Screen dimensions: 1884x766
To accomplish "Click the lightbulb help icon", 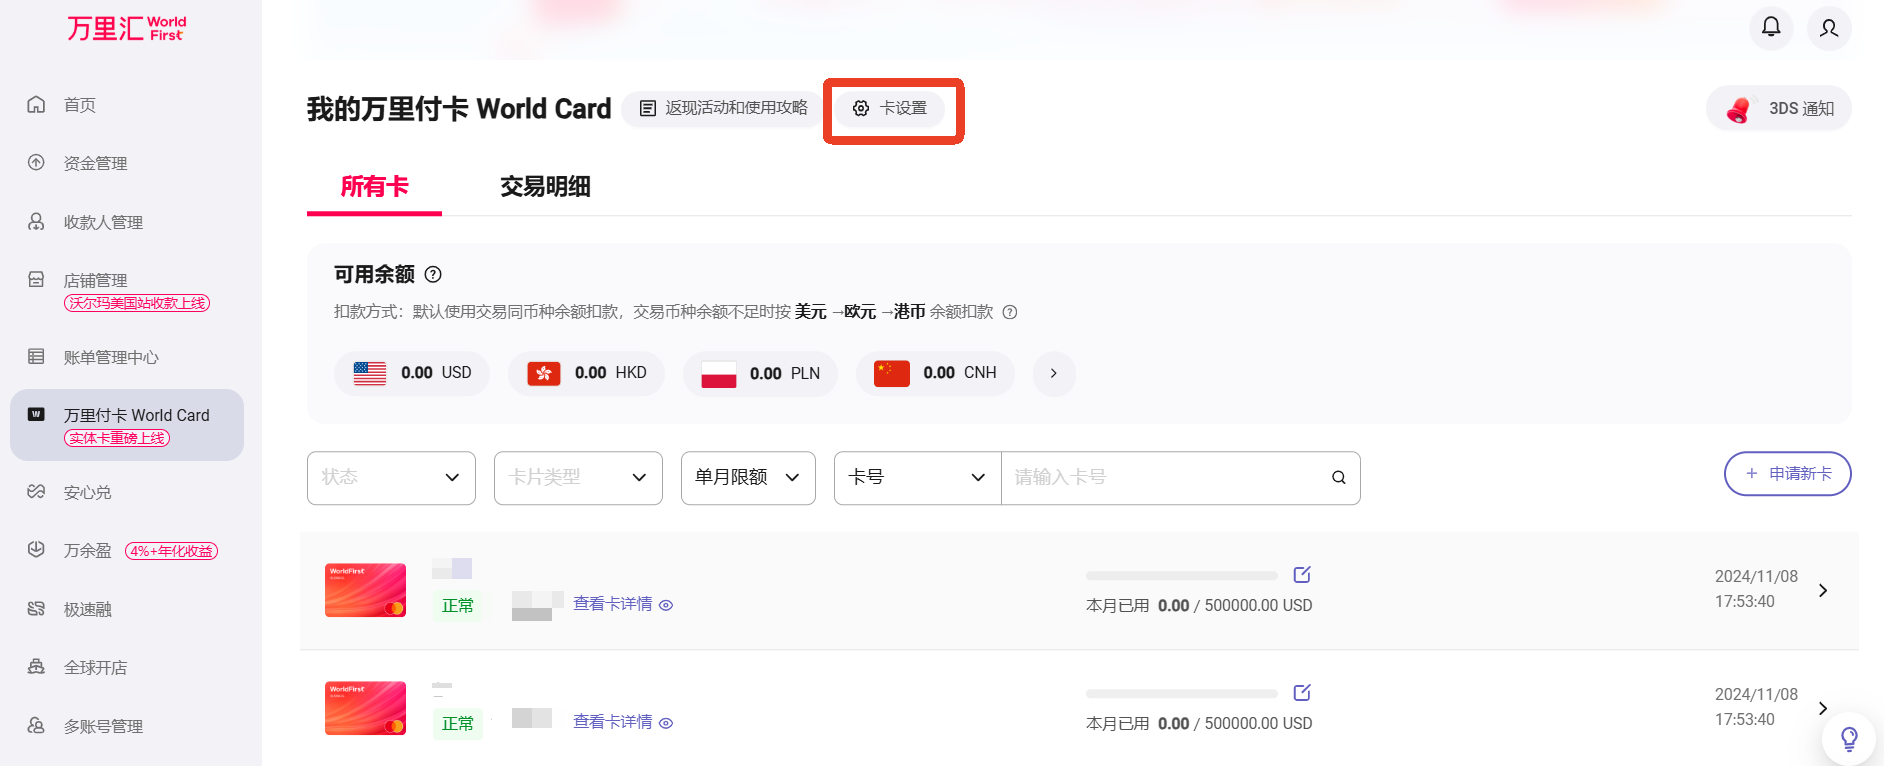I will 1848,739.
